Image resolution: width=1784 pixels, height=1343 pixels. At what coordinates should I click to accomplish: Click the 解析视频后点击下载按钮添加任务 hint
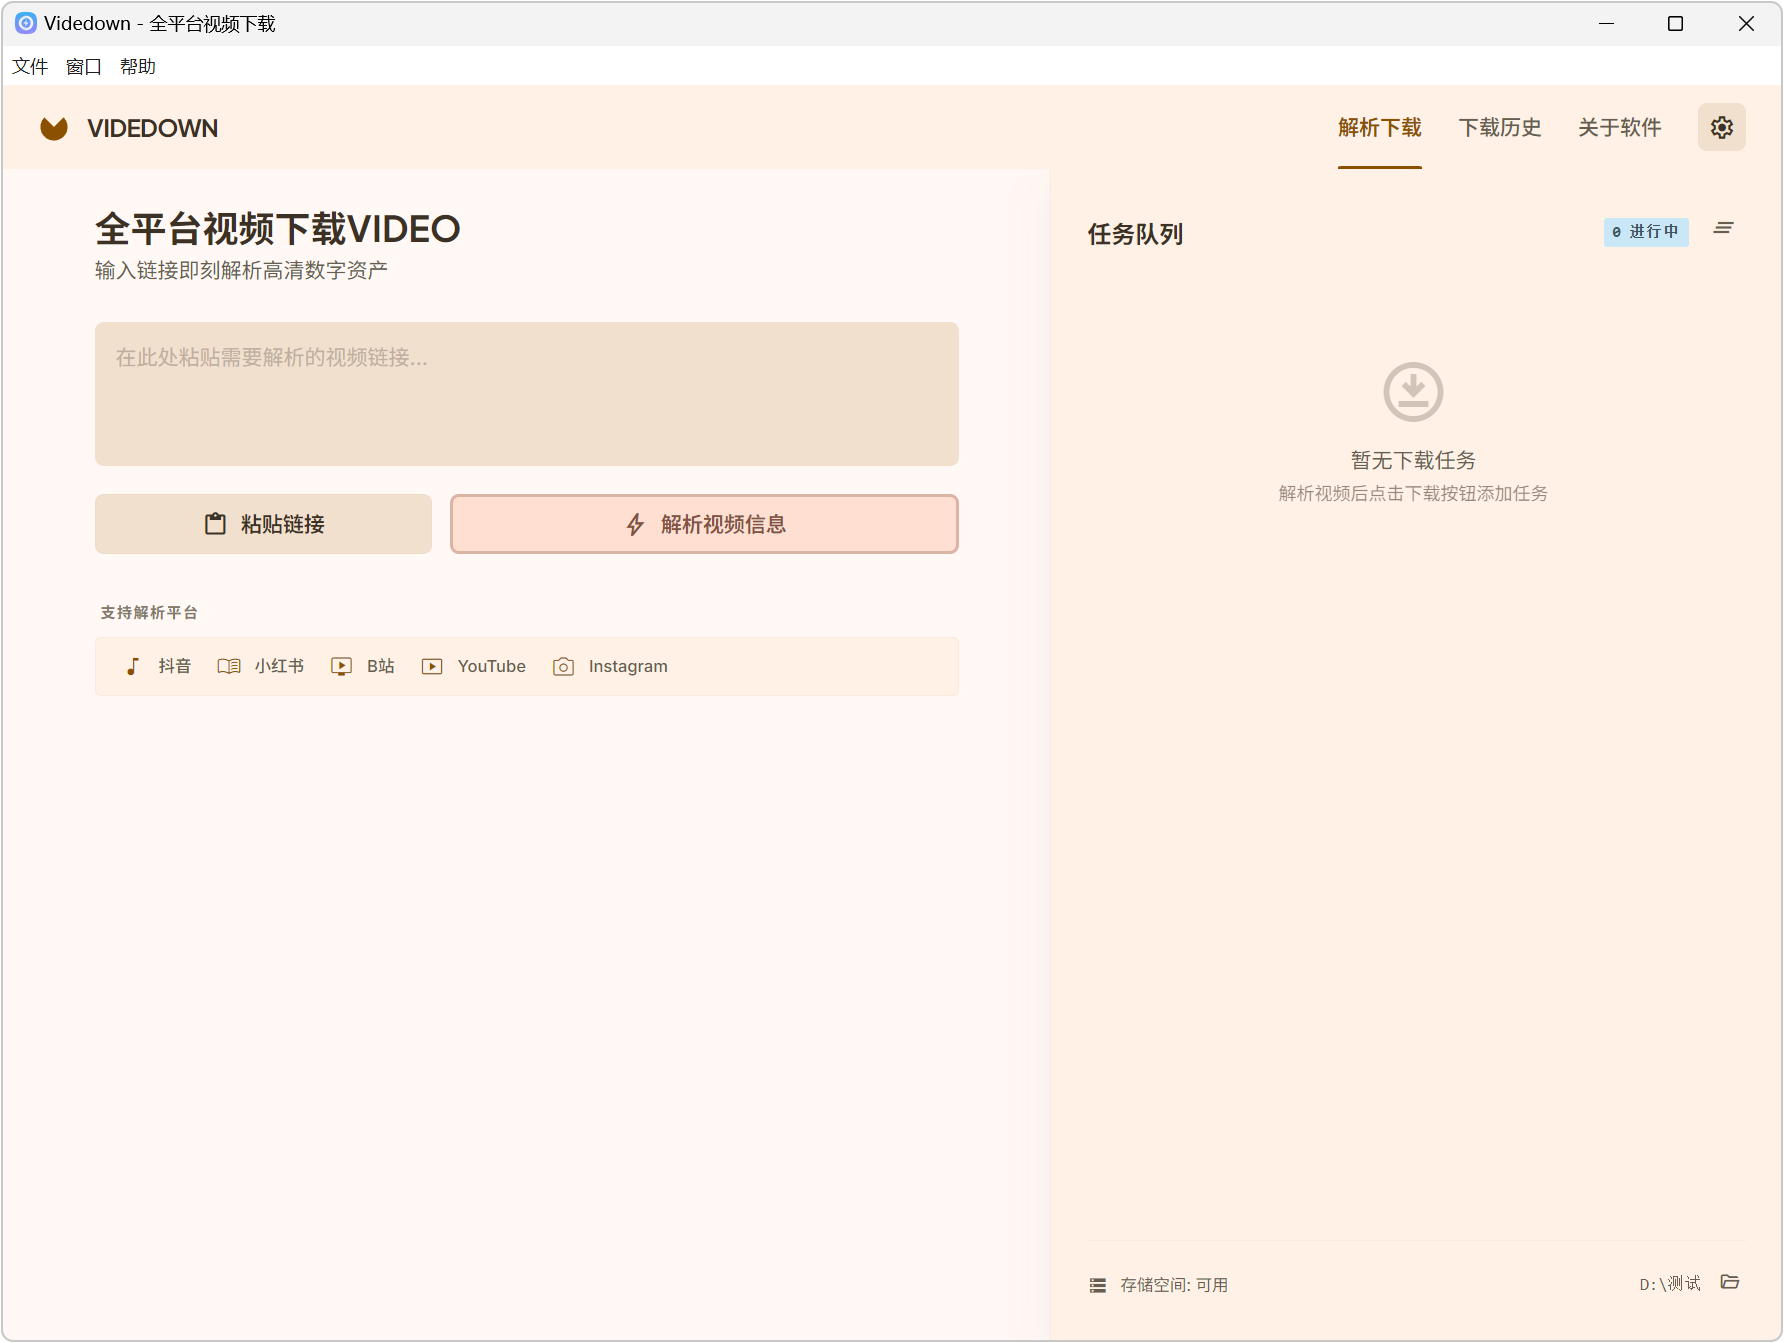click(1413, 493)
